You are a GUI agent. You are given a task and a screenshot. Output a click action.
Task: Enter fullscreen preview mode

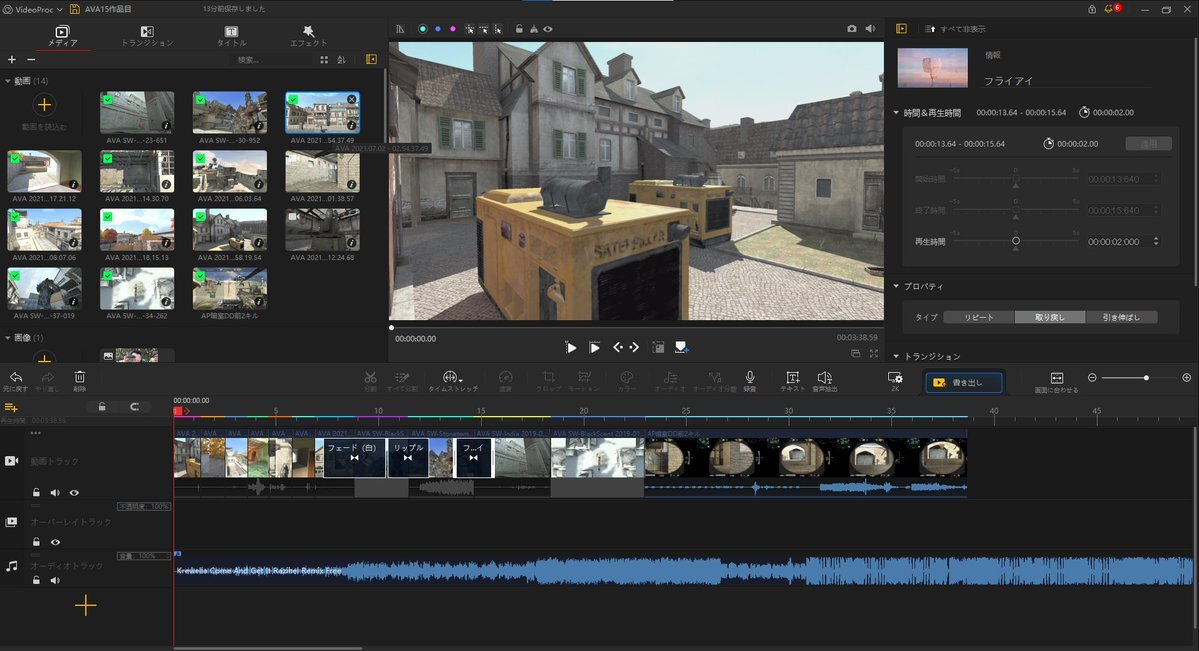(x=873, y=353)
